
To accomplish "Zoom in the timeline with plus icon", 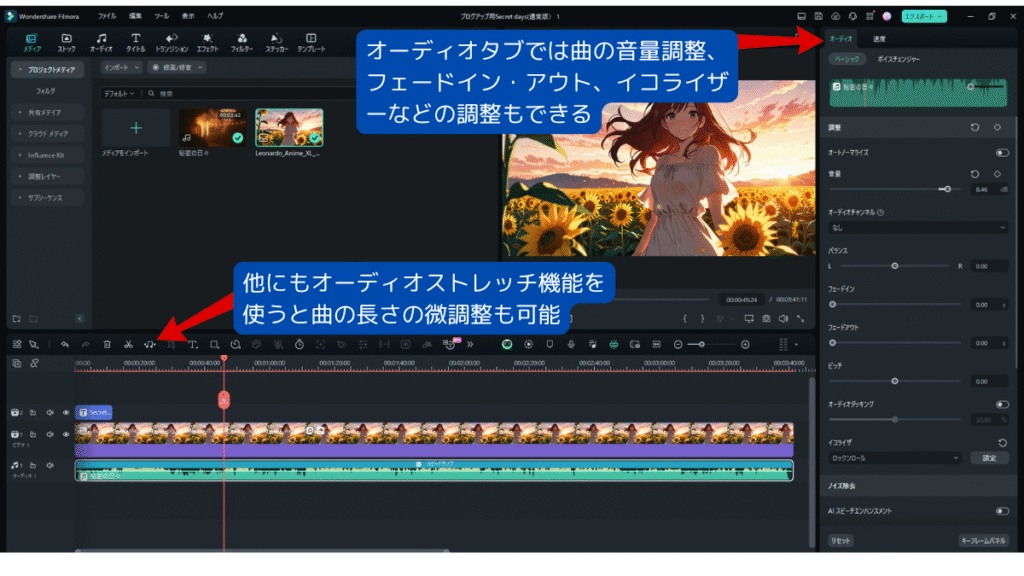I will point(745,345).
